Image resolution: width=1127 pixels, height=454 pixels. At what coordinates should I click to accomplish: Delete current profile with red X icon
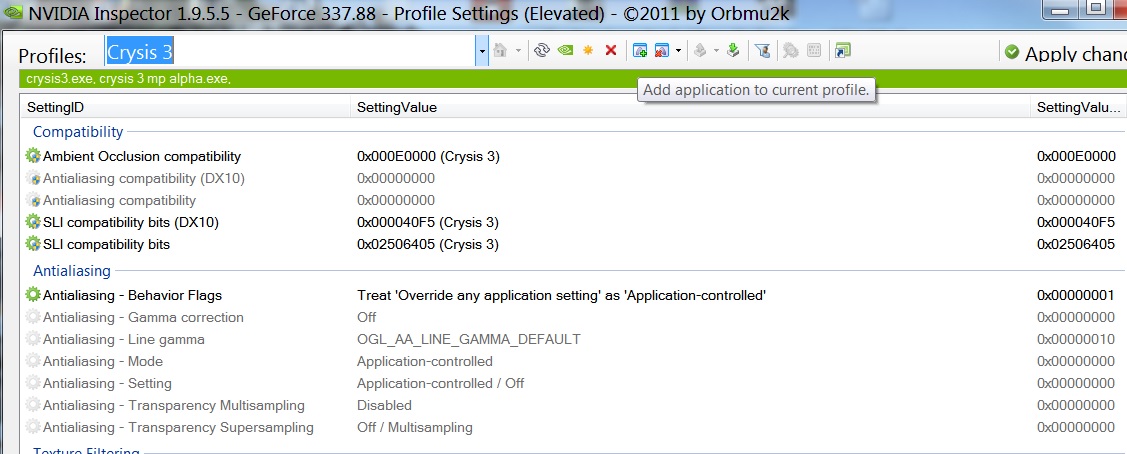(x=611, y=51)
